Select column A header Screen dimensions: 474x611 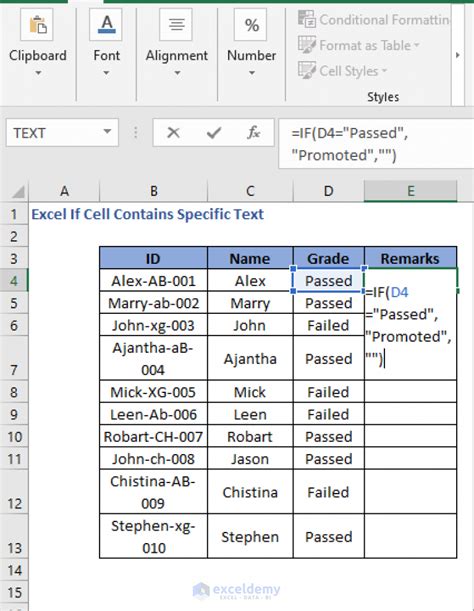(64, 191)
